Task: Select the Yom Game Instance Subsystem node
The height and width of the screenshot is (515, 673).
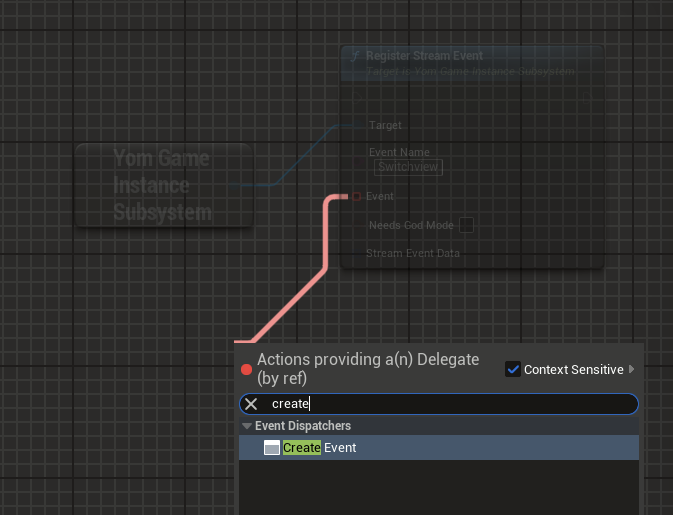Action: pos(164,185)
